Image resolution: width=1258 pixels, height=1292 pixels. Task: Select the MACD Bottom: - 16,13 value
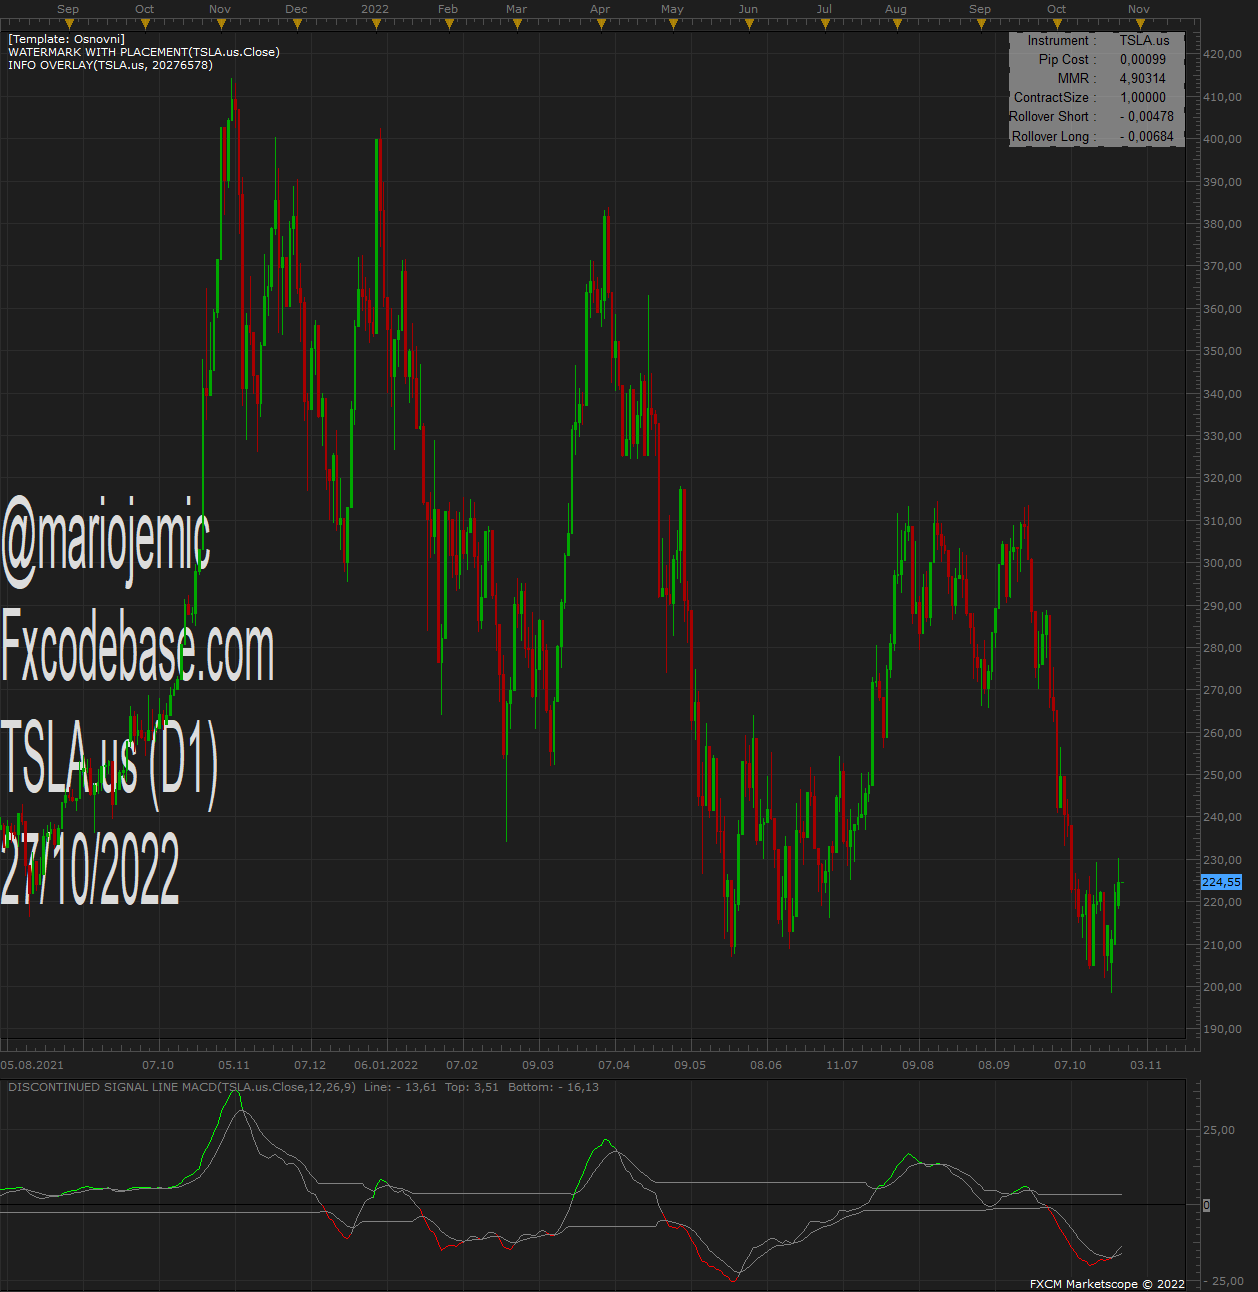point(553,1087)
